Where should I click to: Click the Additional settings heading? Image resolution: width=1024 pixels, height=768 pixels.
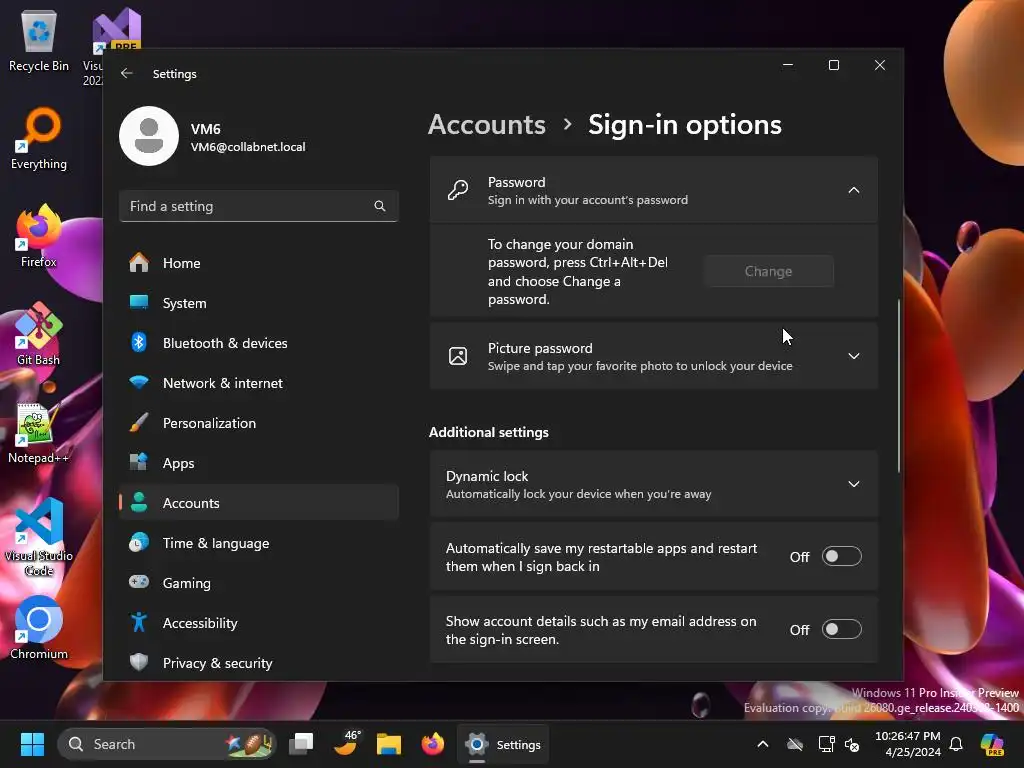pyautogui.click(x=488, y=432)
